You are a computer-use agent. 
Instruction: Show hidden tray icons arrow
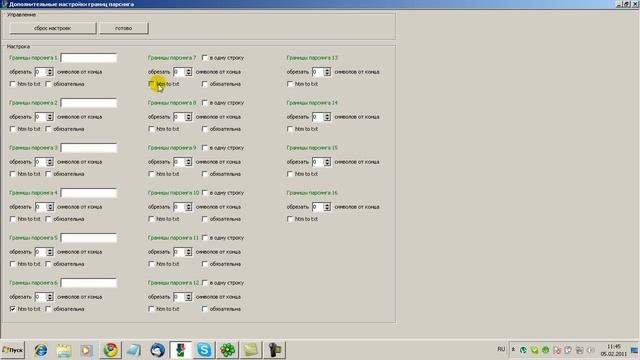click(513, 350)
